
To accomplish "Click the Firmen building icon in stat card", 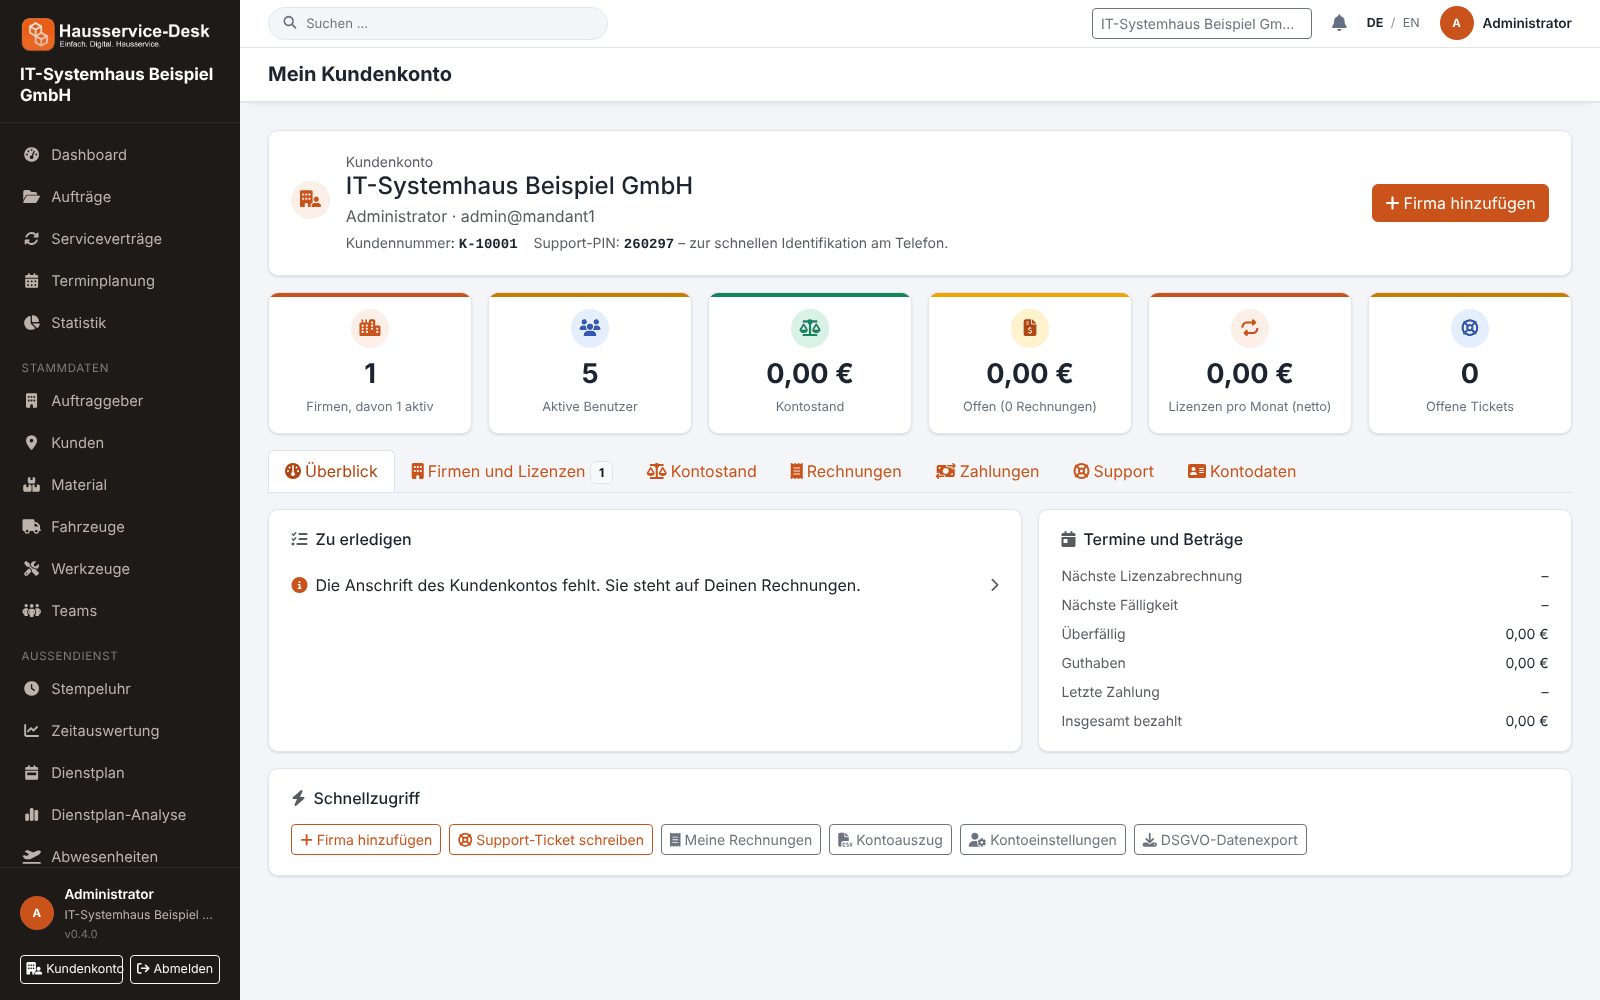I will pyautogui.click(x=370, y=328).
